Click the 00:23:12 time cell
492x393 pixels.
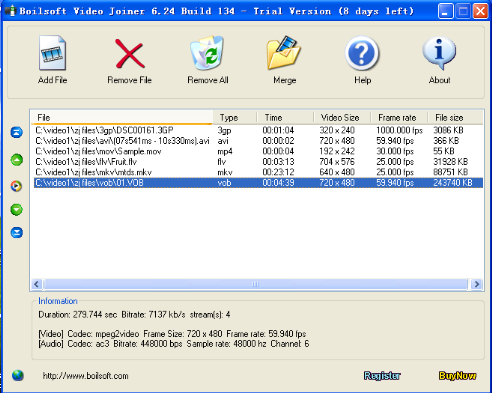point(278,172)
